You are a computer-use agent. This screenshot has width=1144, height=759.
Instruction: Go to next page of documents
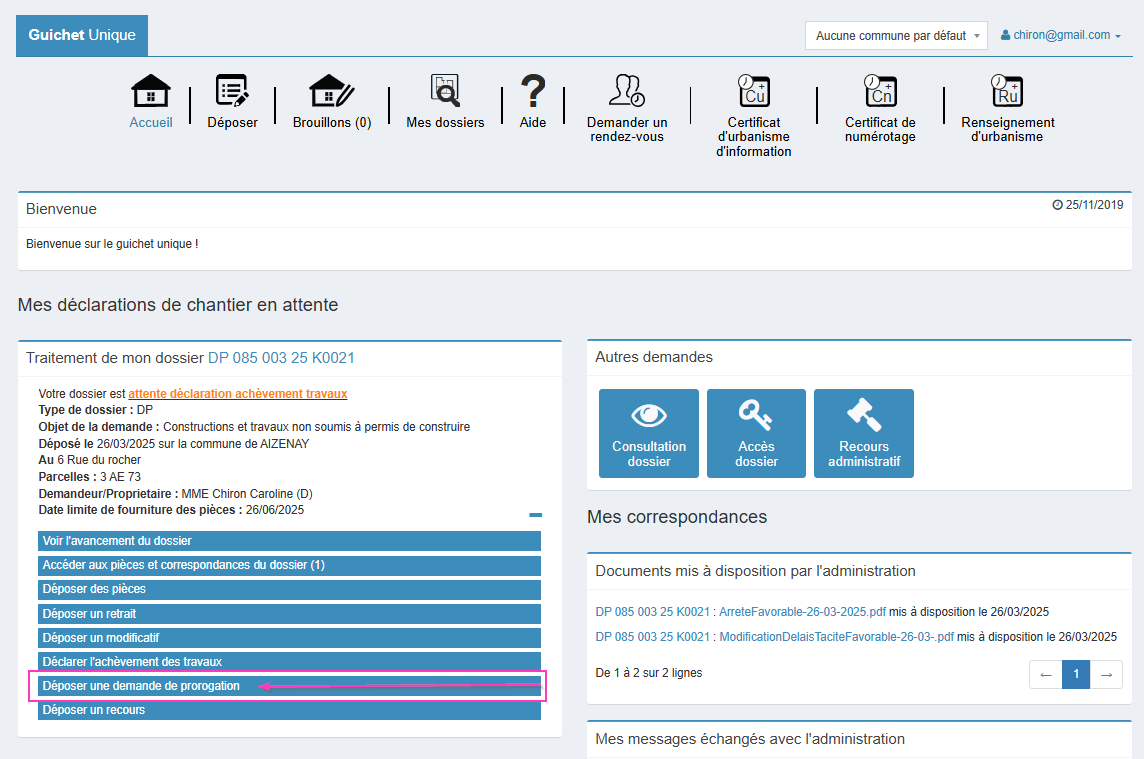[x=1106, y=675]
